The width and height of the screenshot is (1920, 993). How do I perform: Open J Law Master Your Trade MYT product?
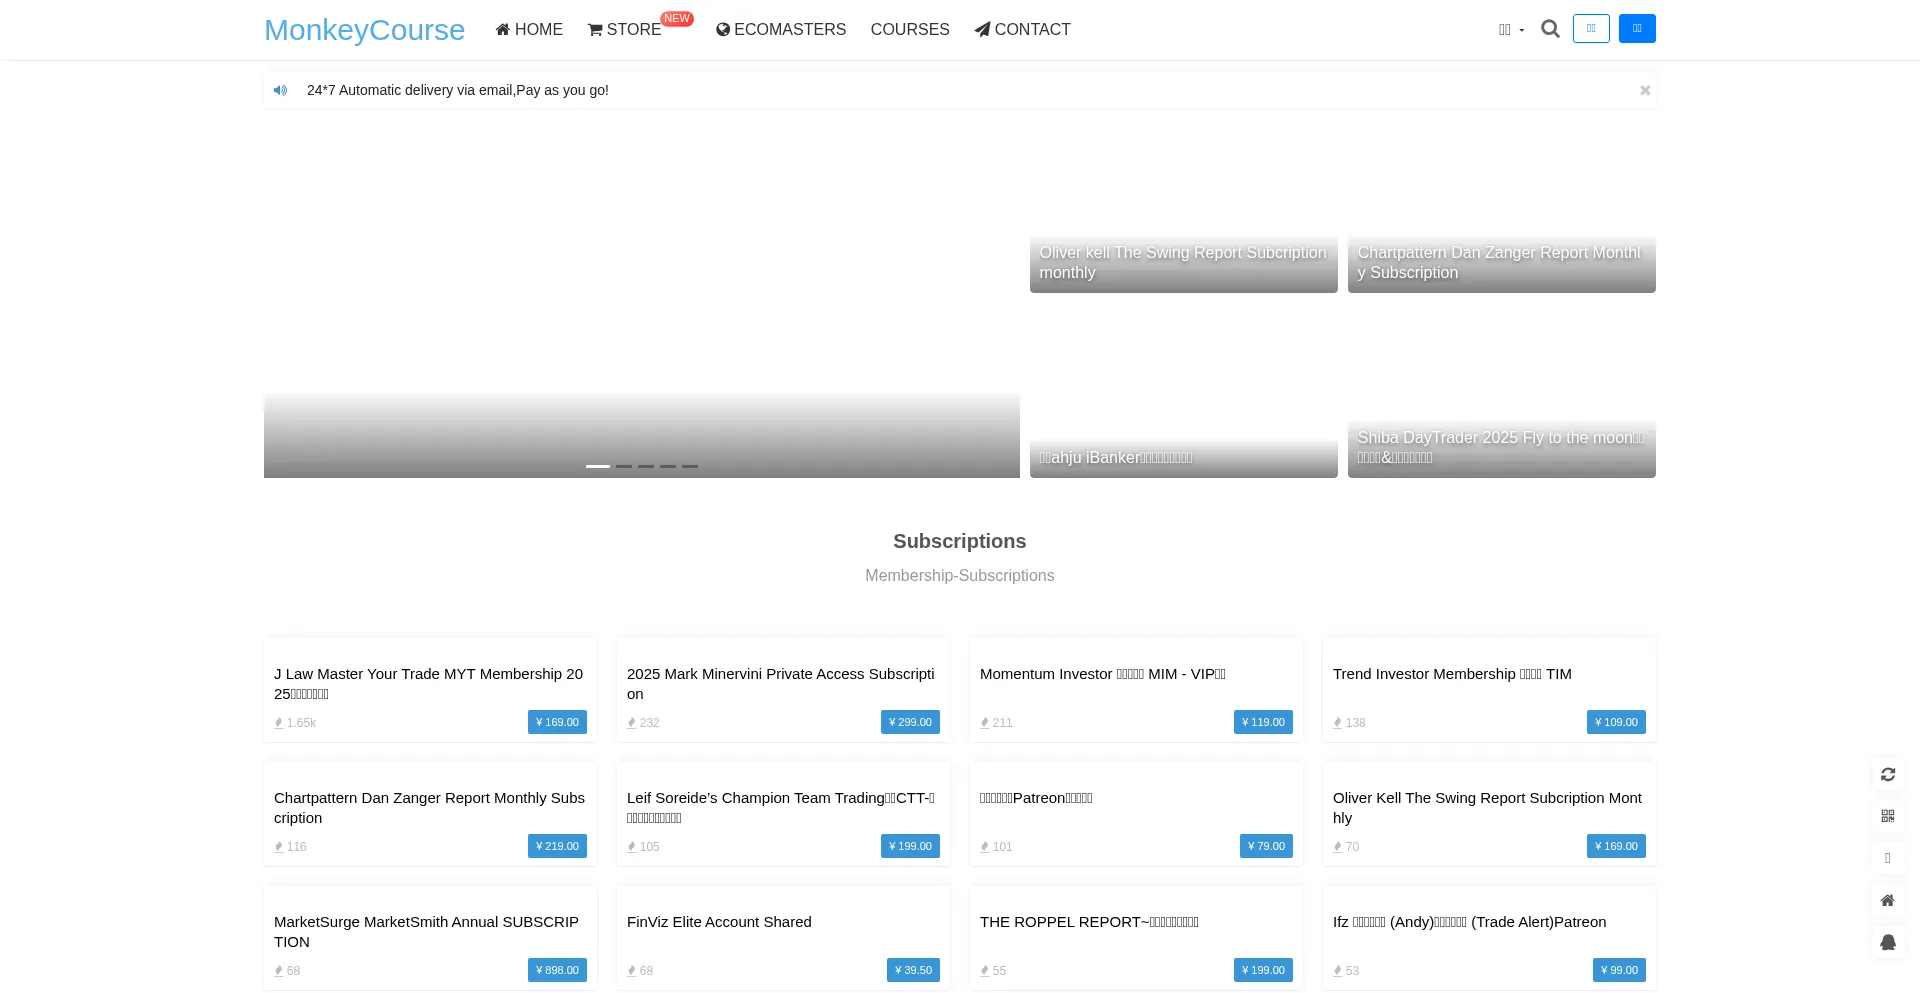click(429, 684)
